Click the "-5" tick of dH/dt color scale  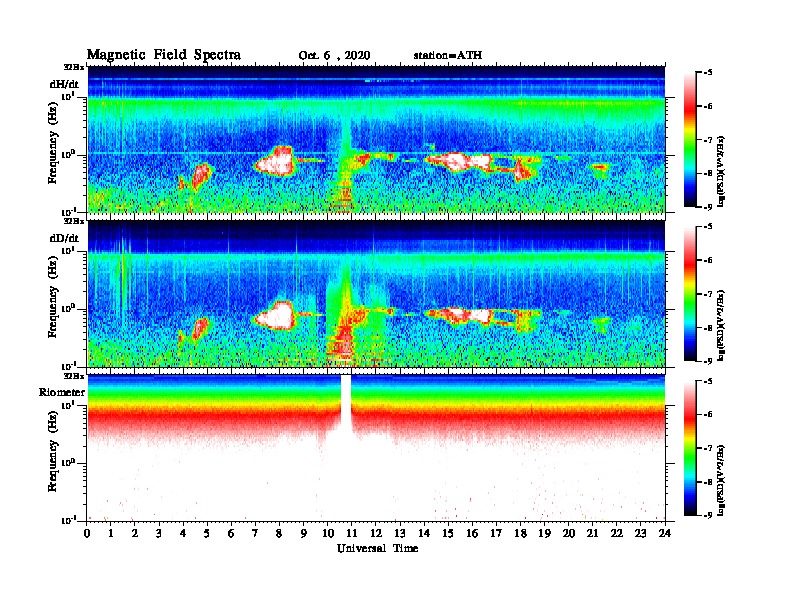[709, 72]
